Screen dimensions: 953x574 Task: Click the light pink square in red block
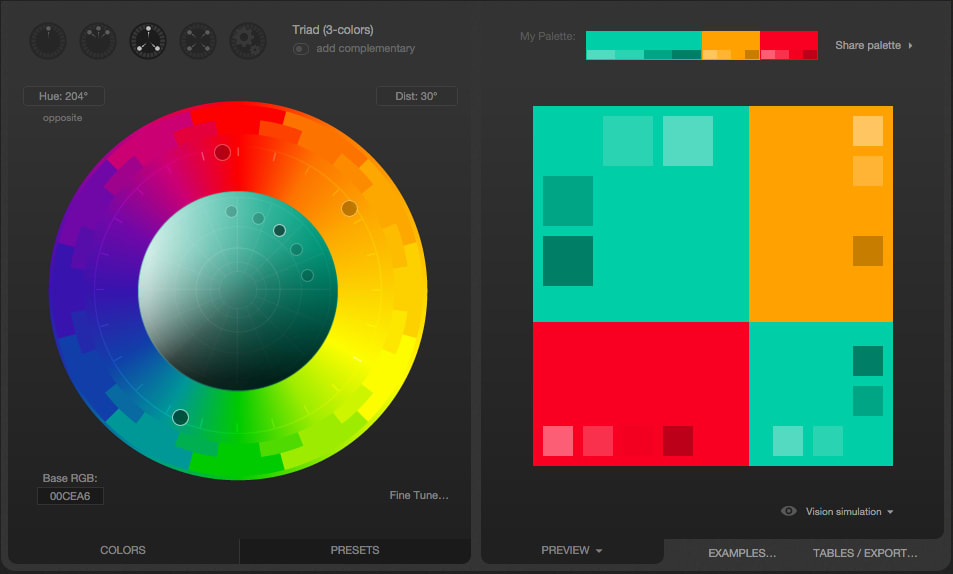558,441
